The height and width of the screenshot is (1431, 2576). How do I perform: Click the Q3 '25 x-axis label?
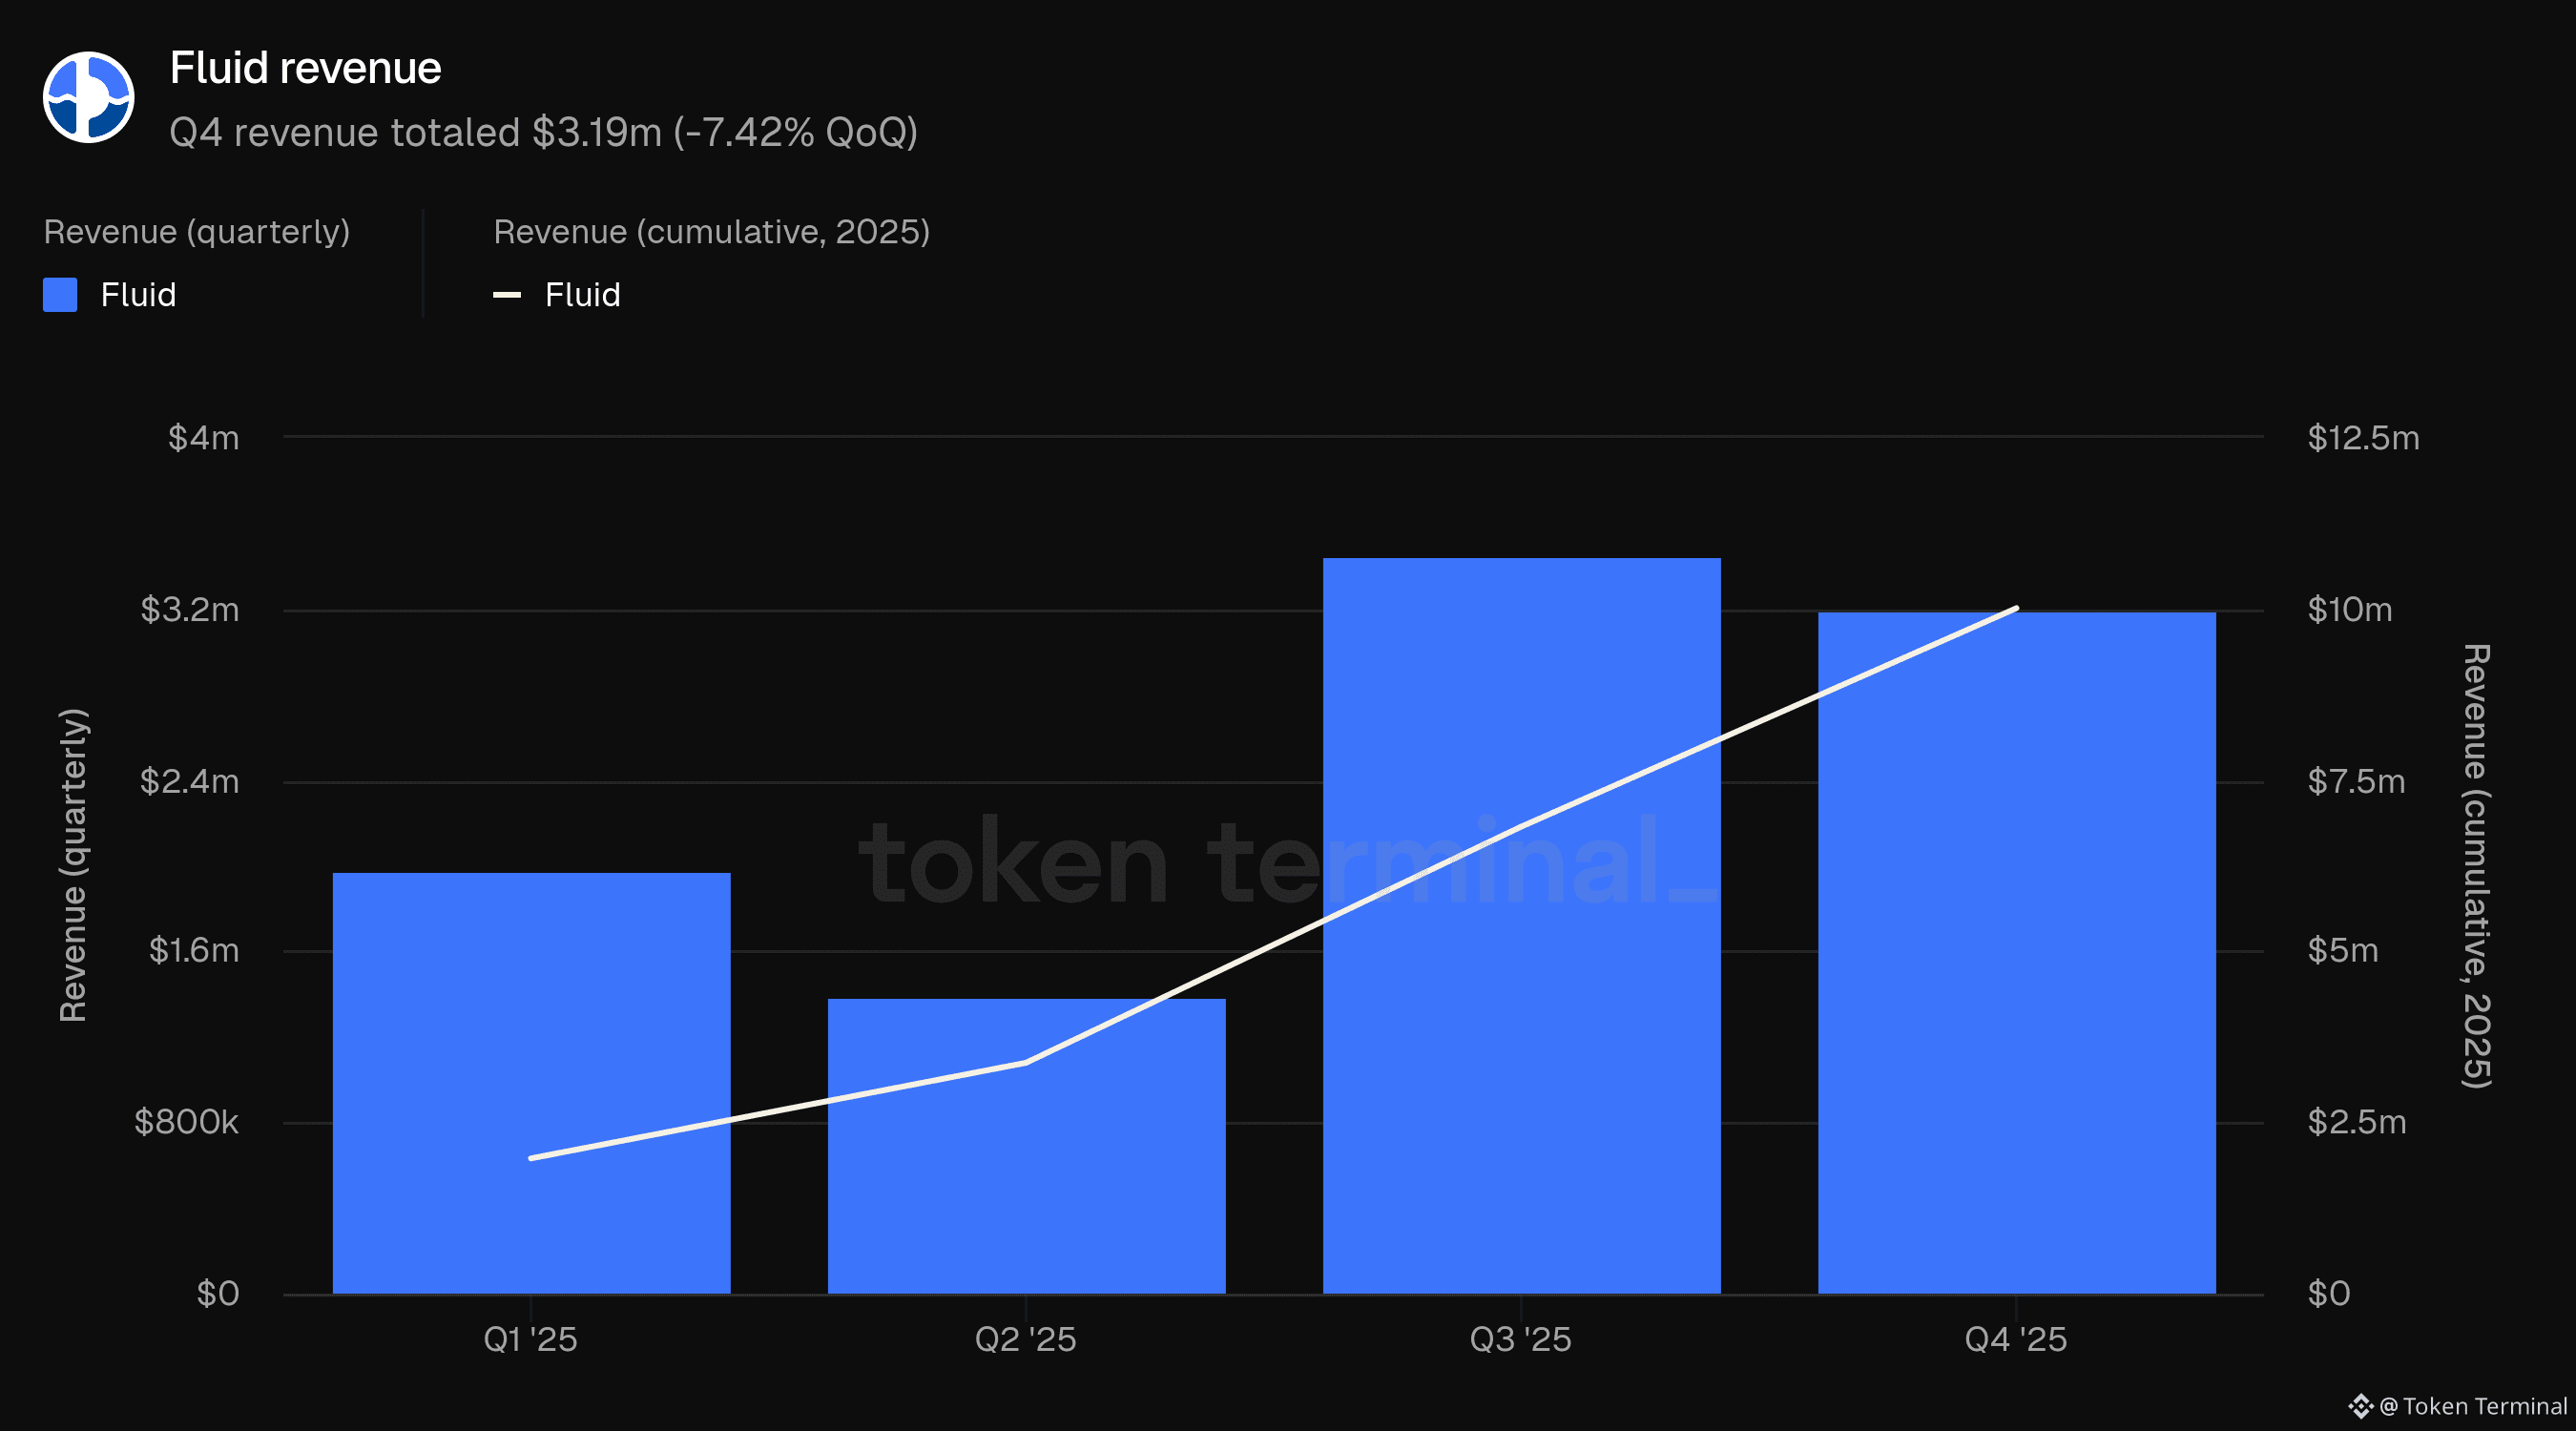pyautogui.click(x=1520, y=1339)
